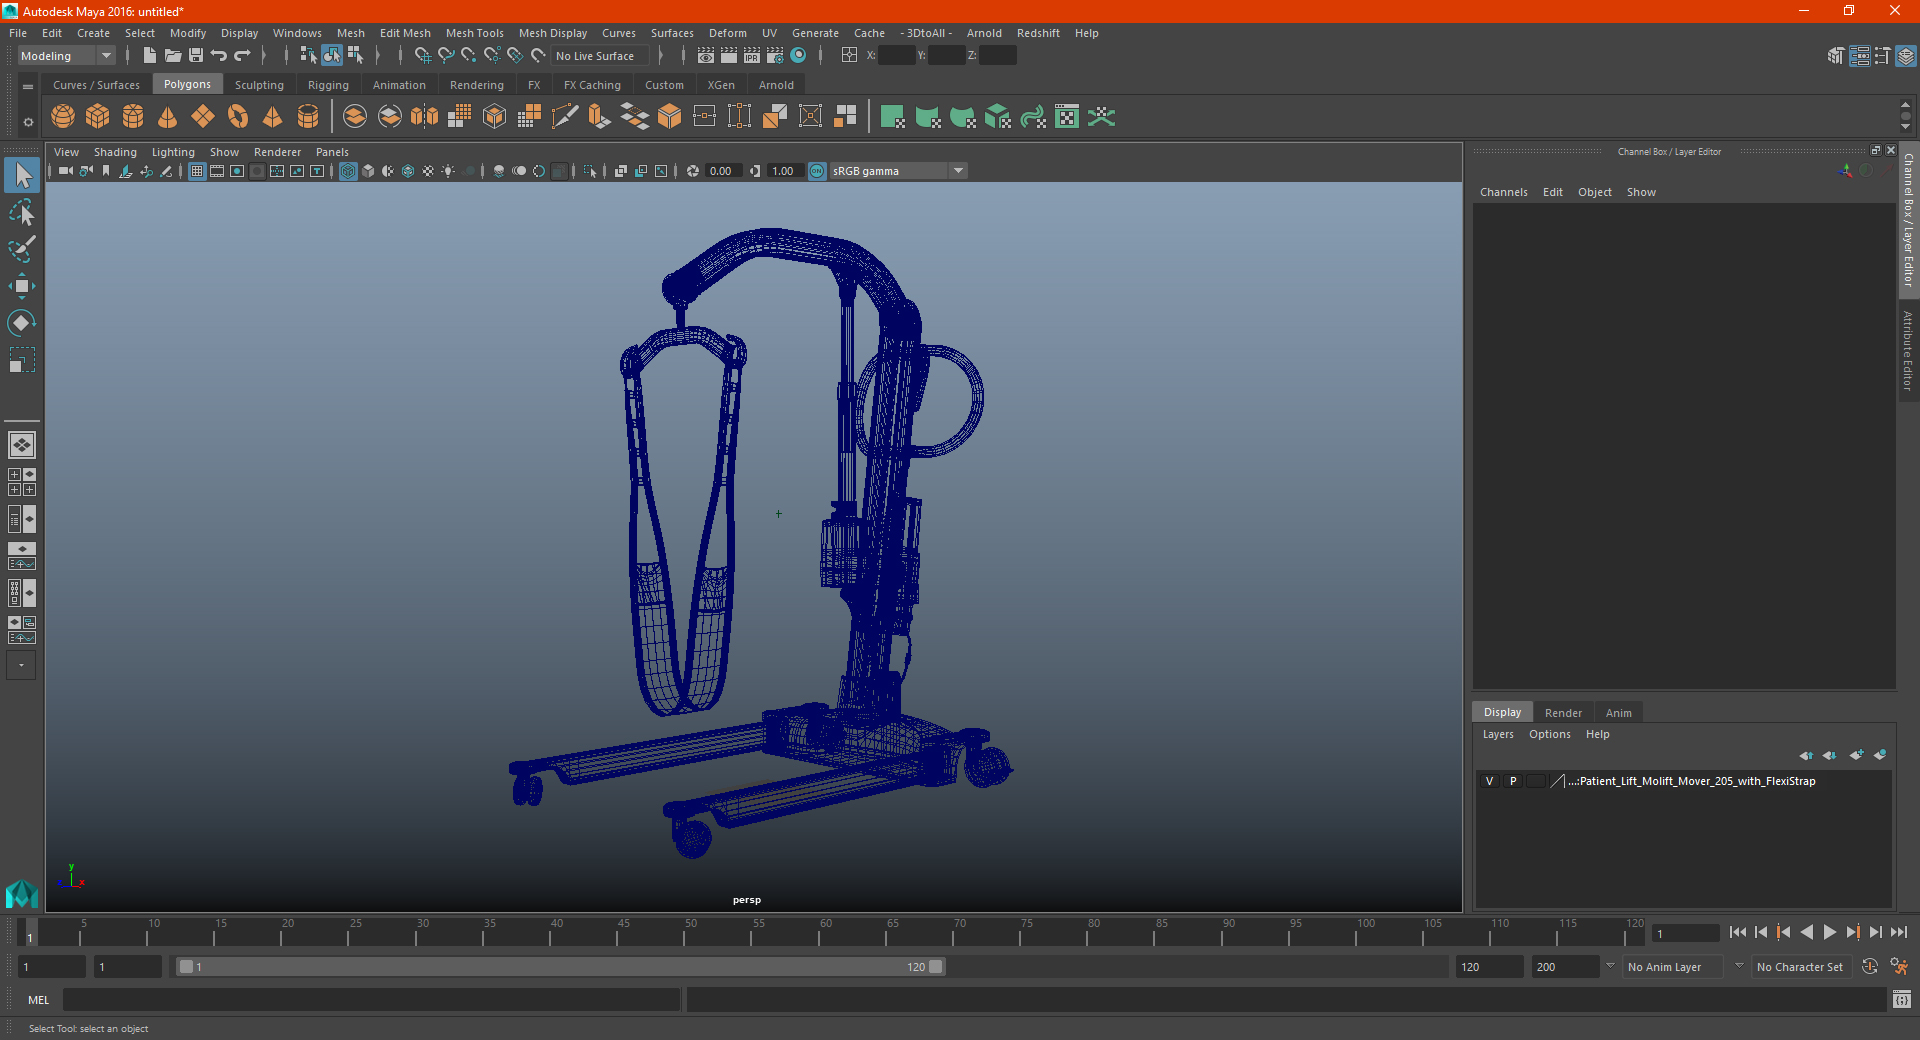Create a polygon pipe from the shelf
1920x1040 pixels.
[x=308, y=117]
